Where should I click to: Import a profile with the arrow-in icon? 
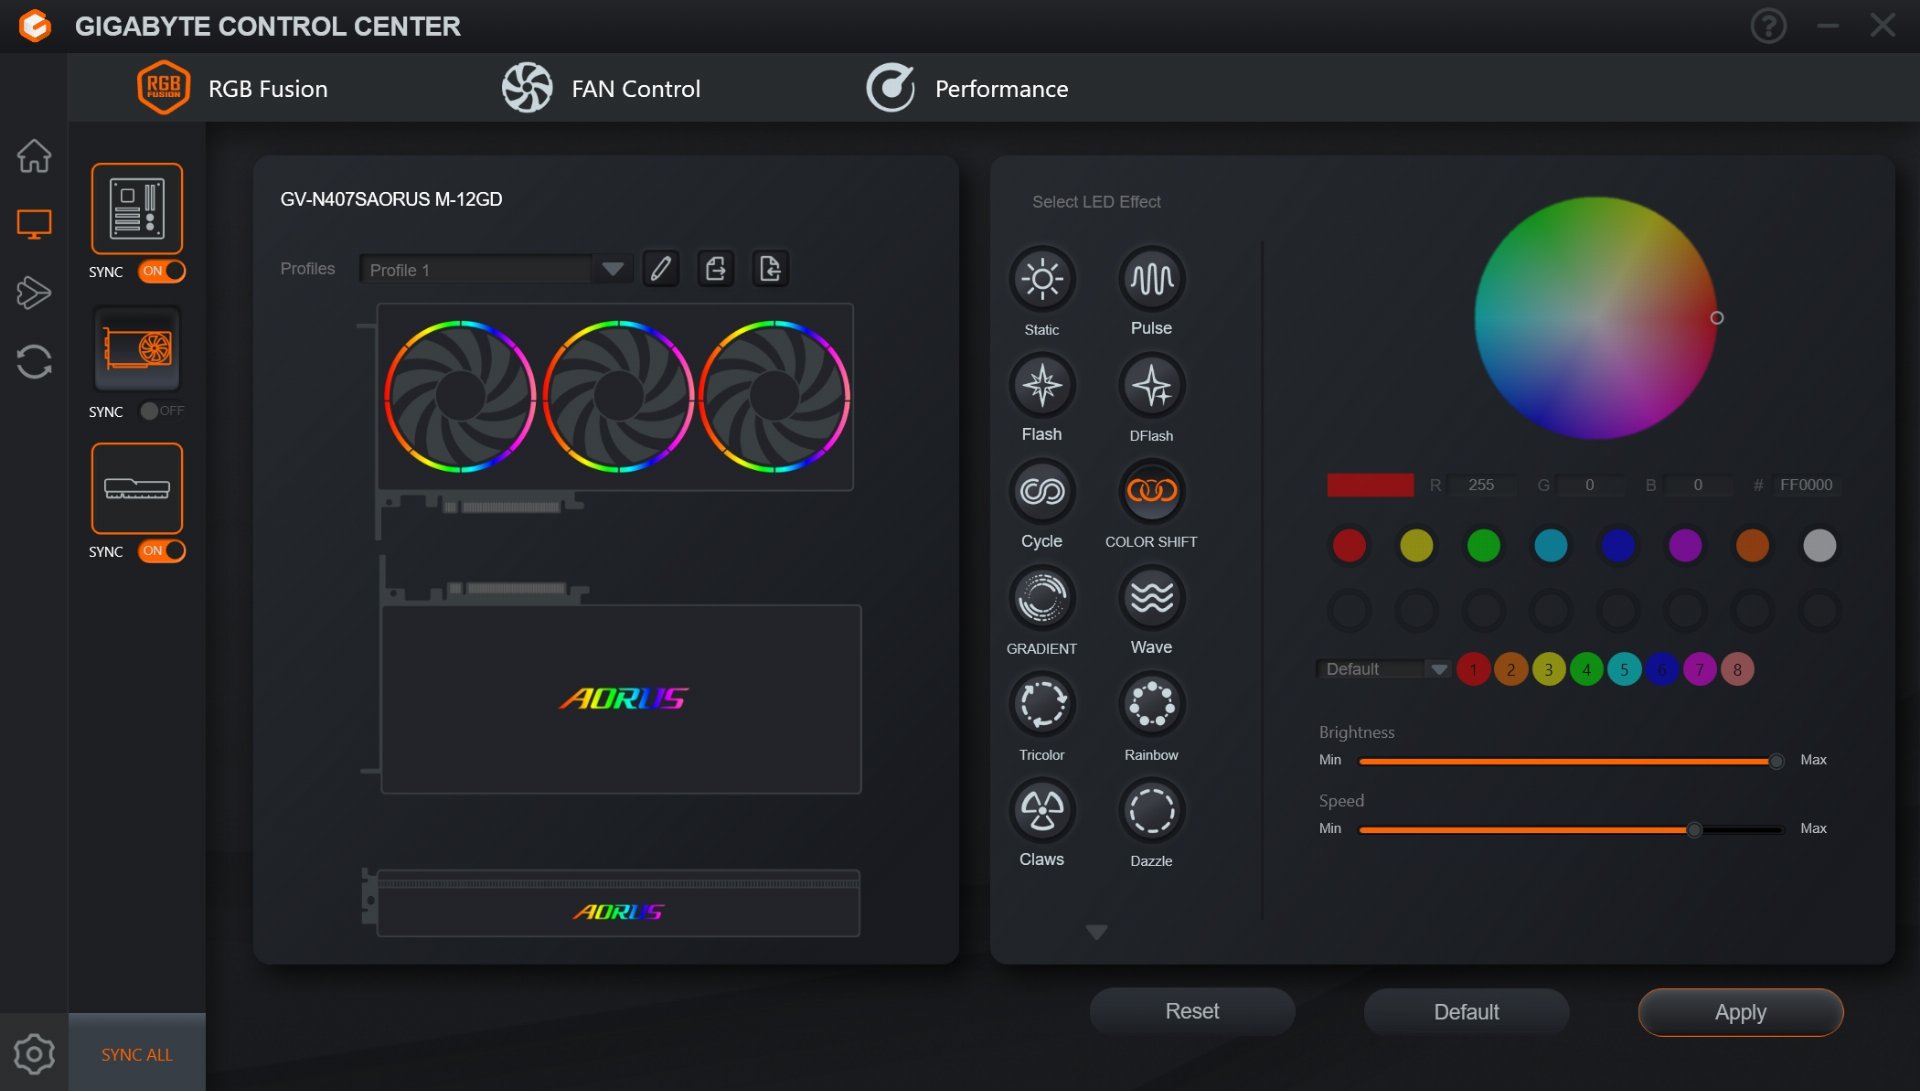click(x=770, y=269)
